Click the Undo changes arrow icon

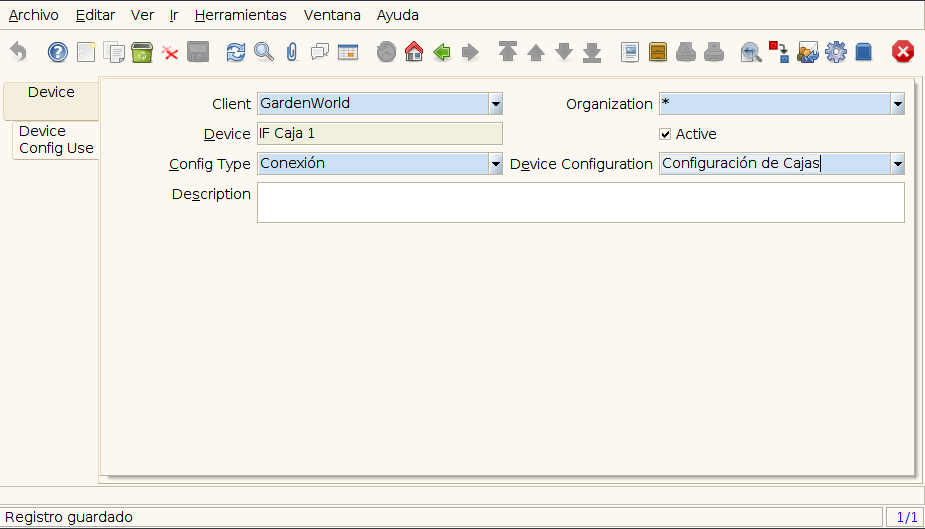19,52
